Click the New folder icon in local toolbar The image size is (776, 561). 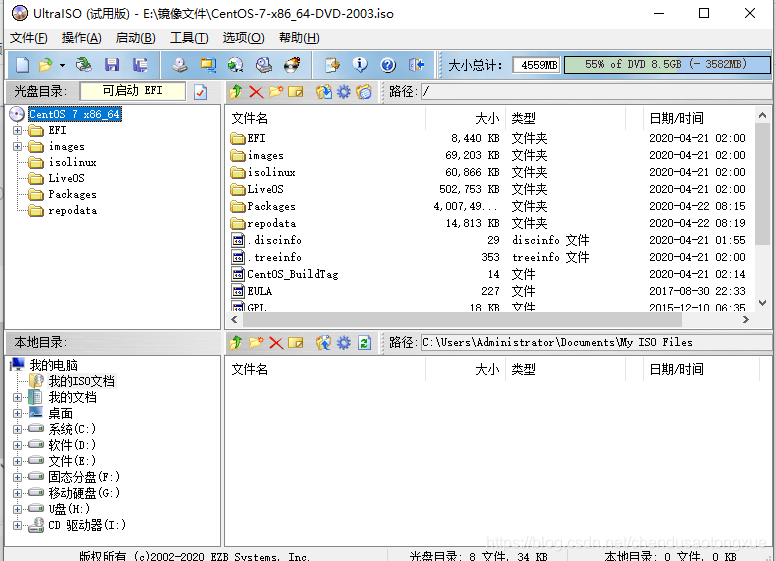point(256,343)
